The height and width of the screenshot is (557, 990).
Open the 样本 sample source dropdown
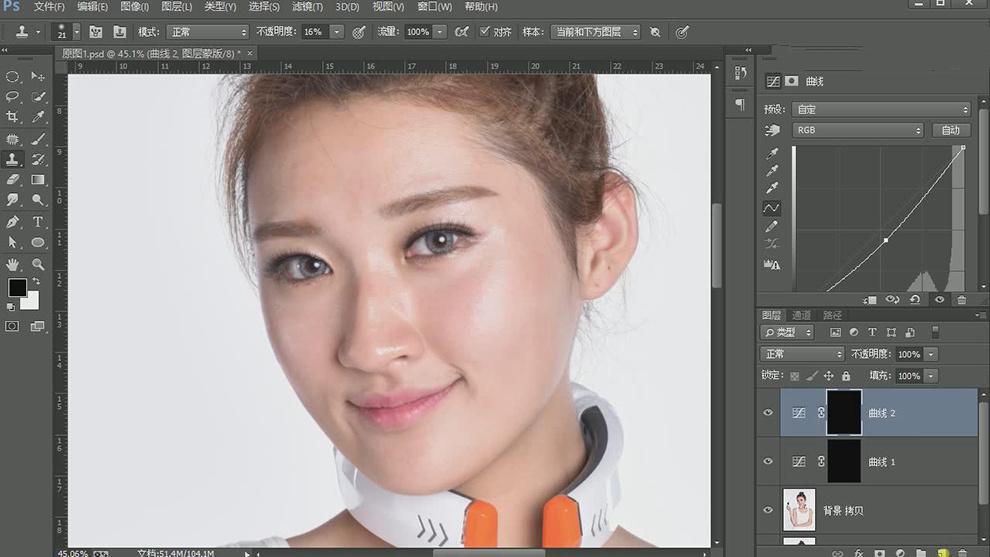tap(595, 32)
